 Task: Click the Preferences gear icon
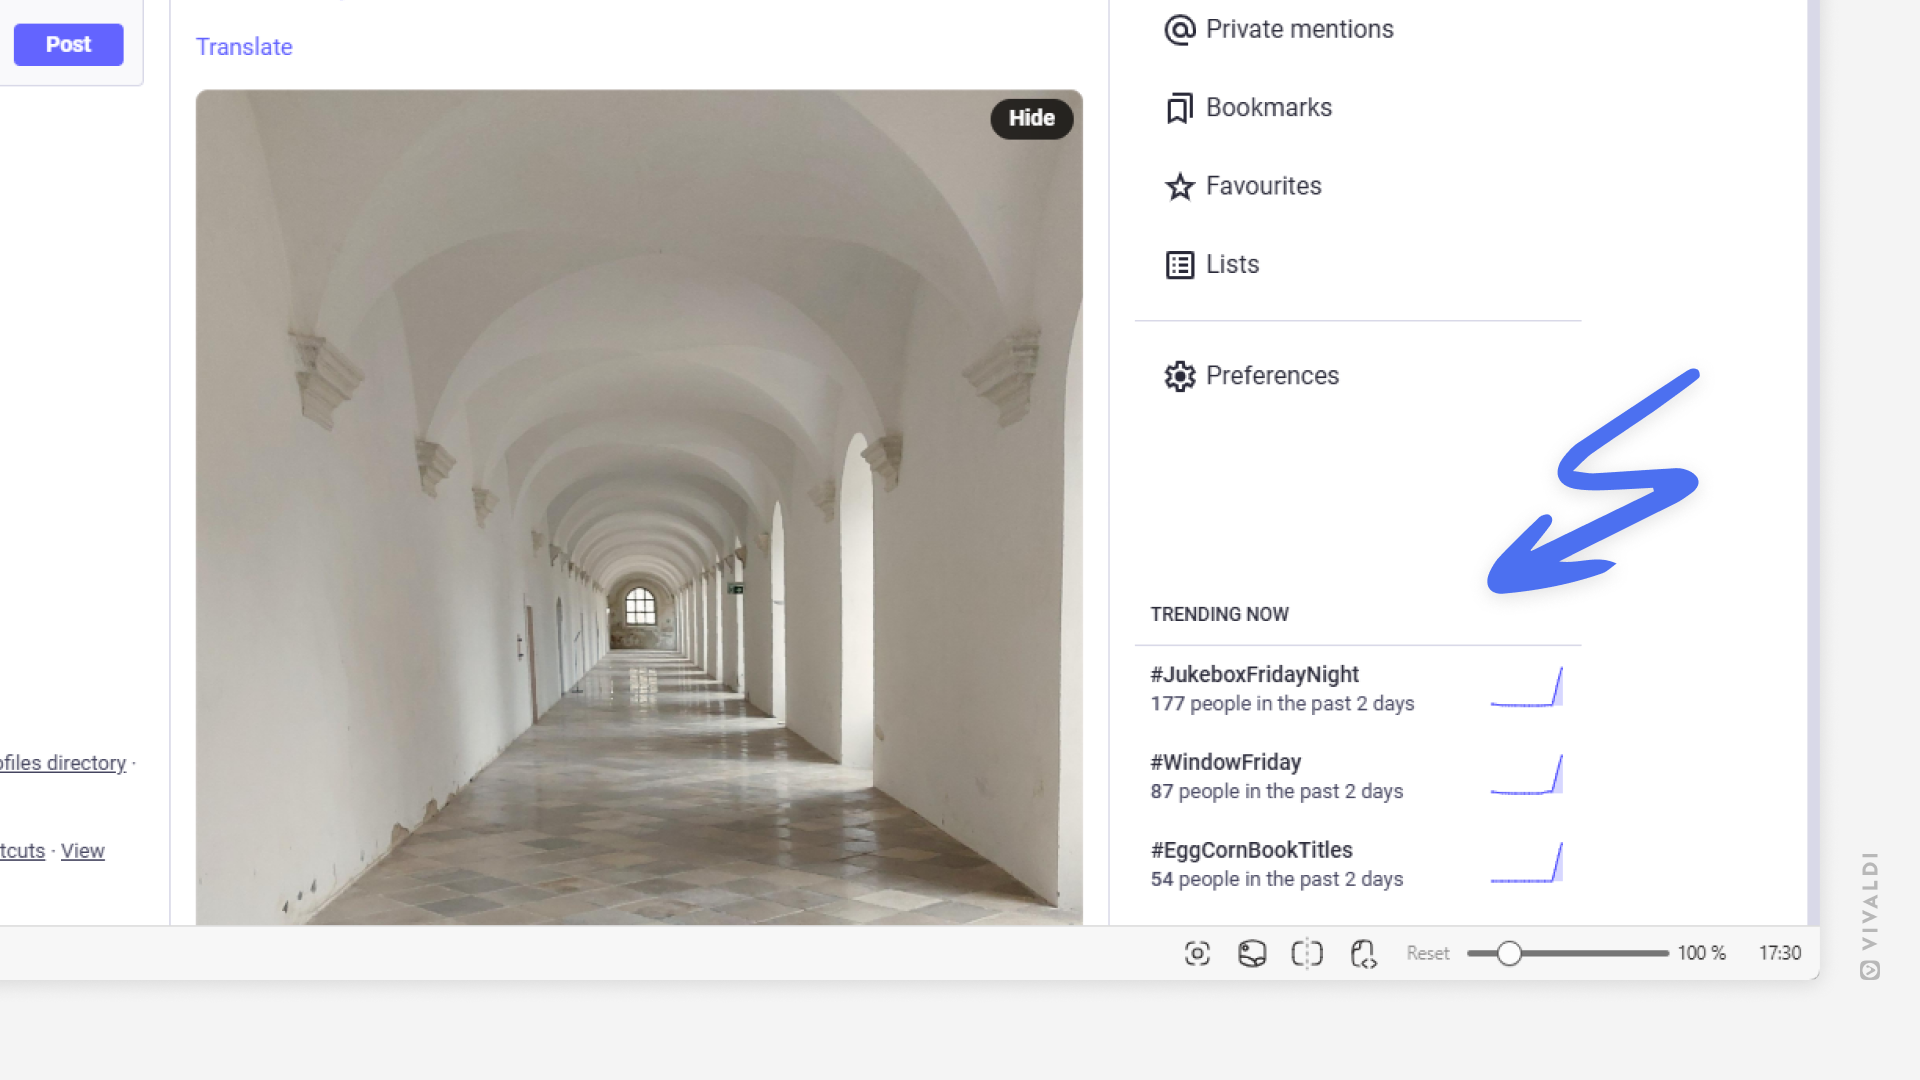(x=1180, y=376)
